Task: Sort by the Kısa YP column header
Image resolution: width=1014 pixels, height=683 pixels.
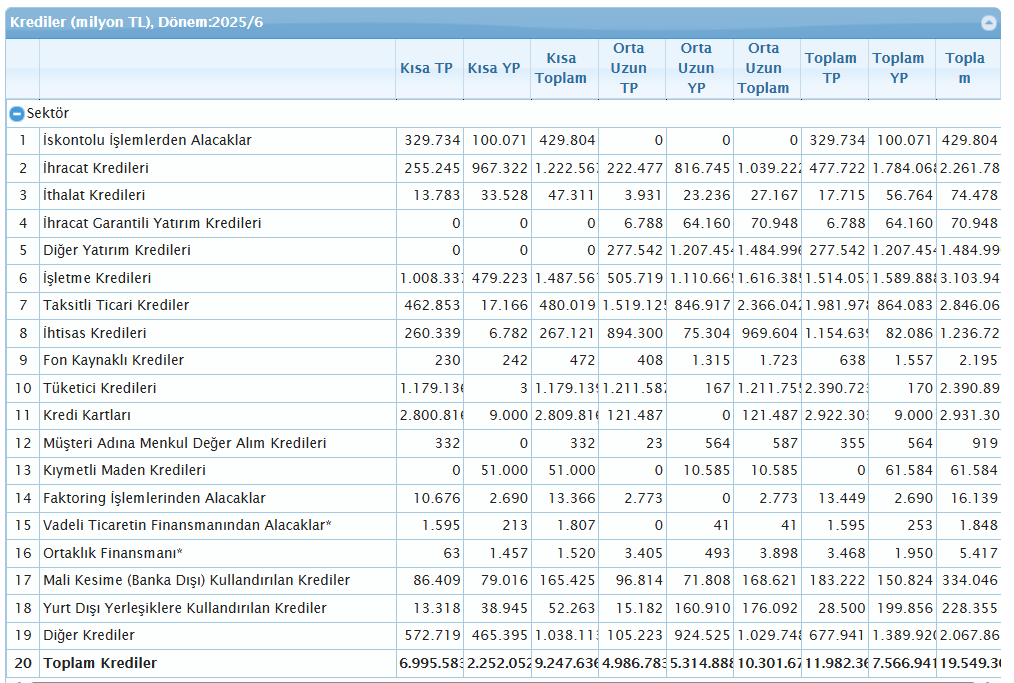Action: 494,67
